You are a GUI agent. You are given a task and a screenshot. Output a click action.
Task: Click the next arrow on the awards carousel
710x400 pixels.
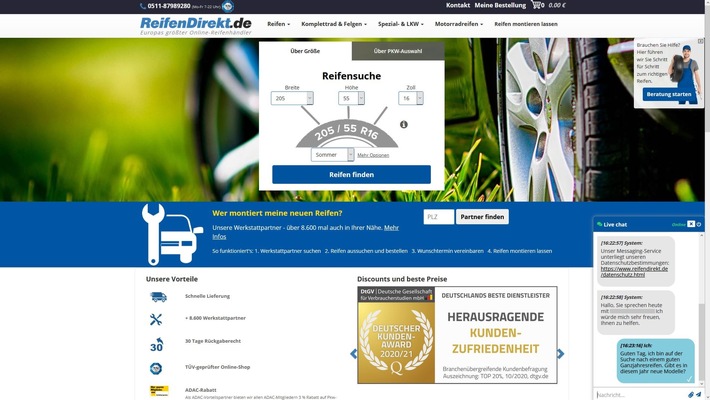[561, 354]
